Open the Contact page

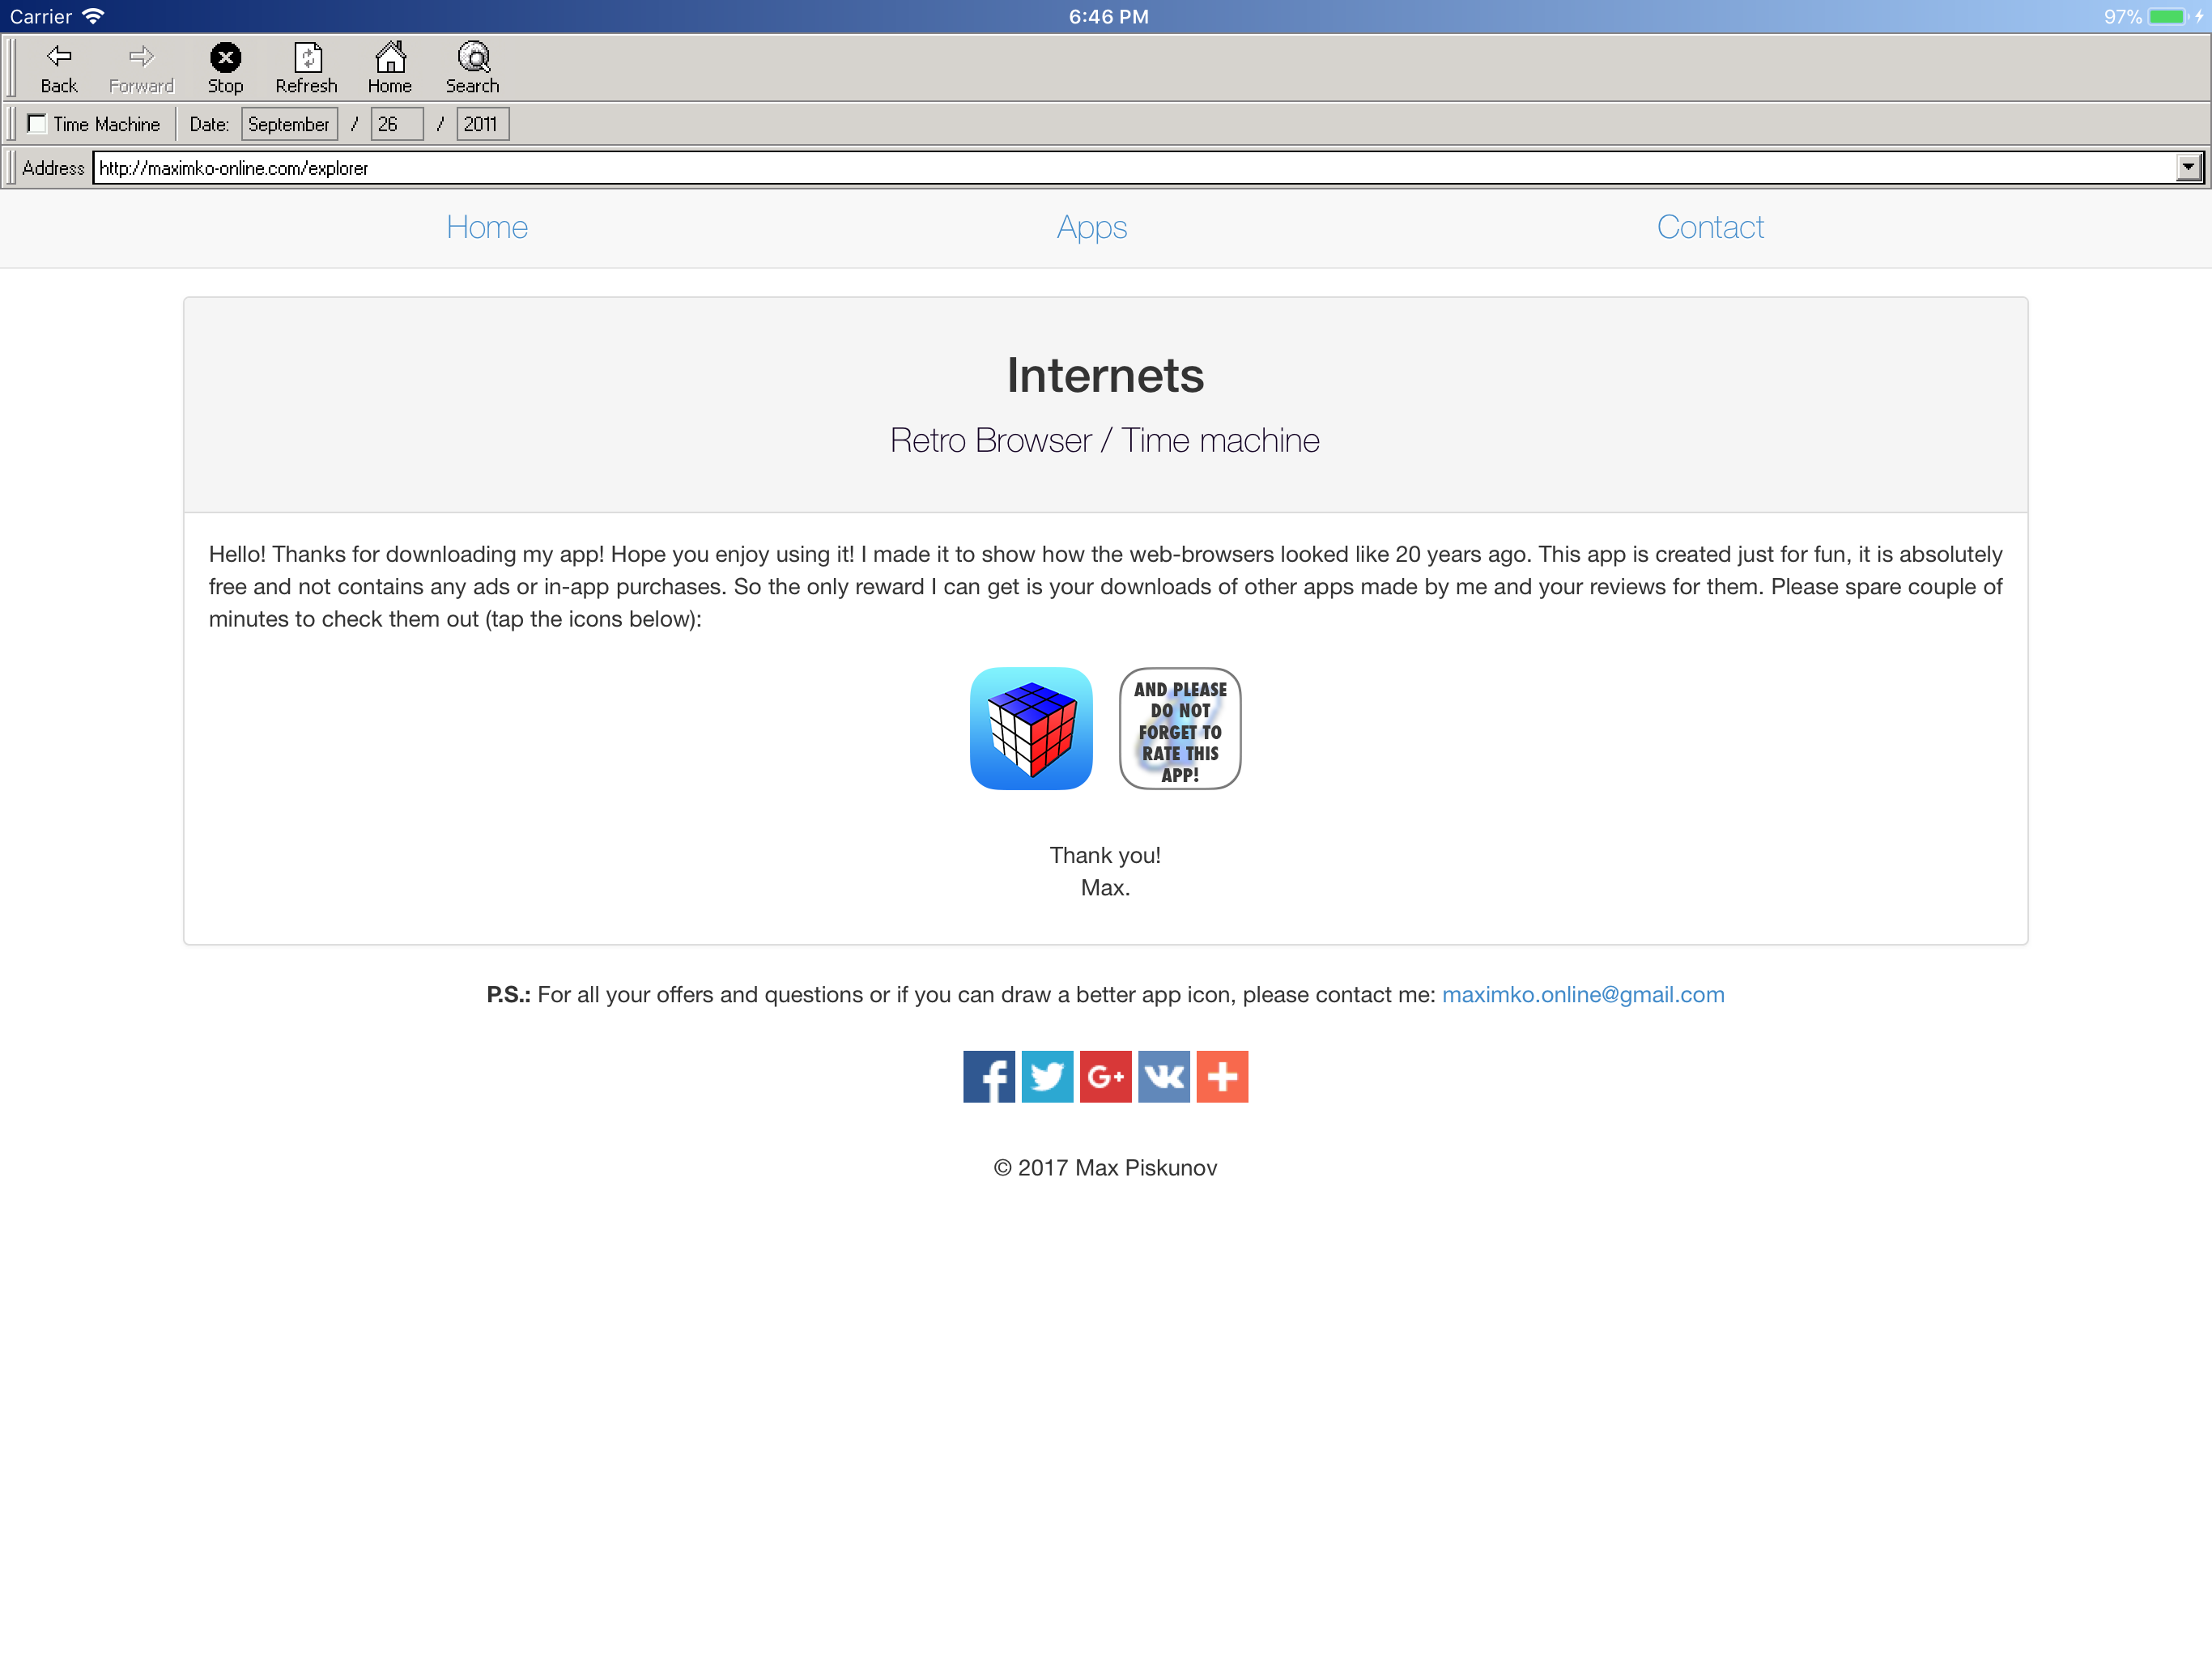tap(1710, 228)
